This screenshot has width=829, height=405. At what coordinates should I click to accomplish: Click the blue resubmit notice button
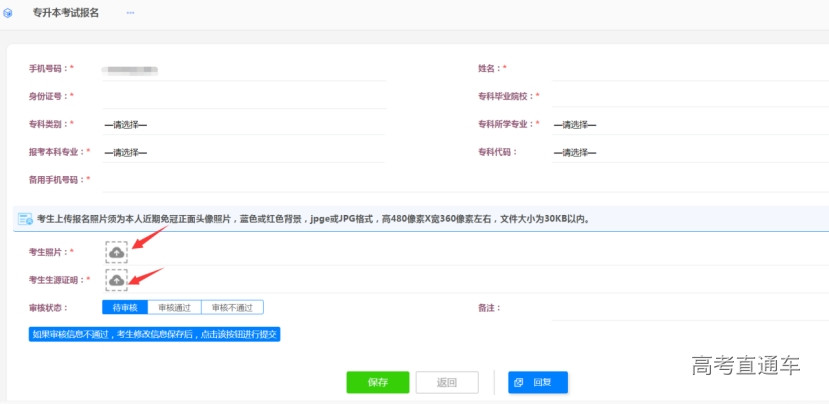[155, 334]
